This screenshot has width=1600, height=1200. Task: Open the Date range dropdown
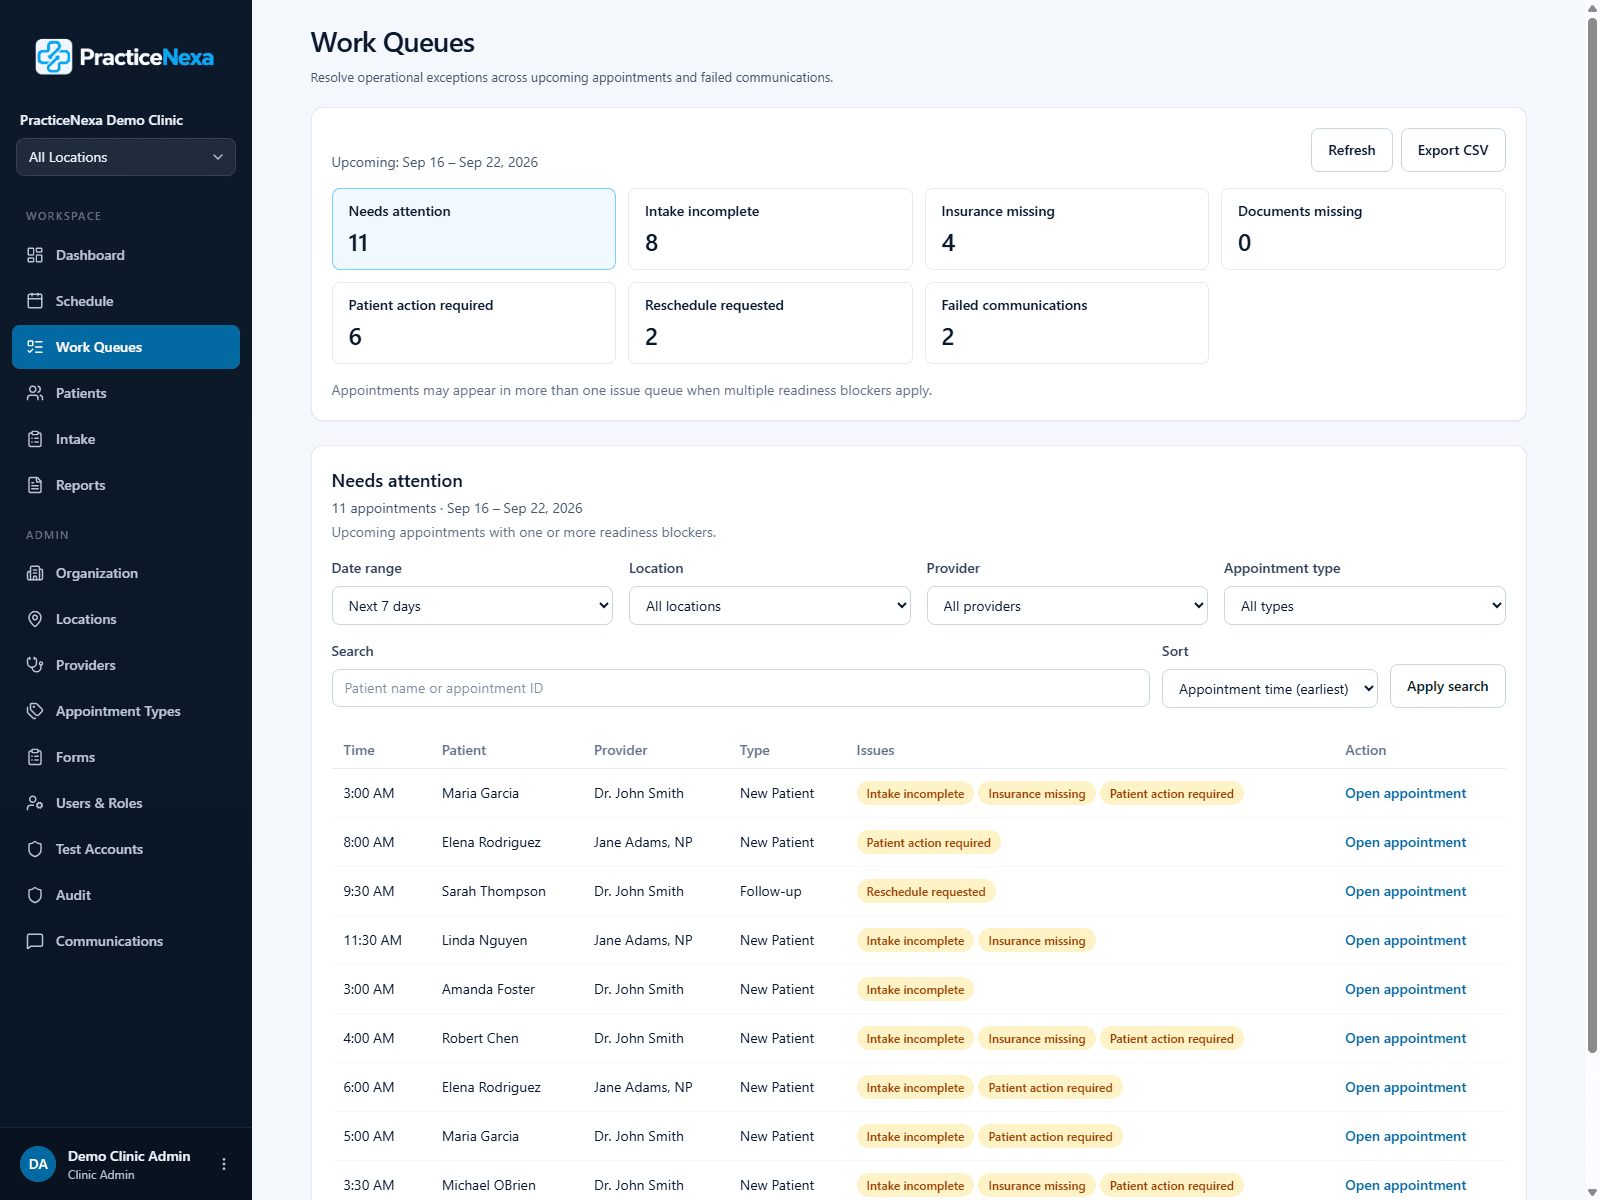(472, 606)
